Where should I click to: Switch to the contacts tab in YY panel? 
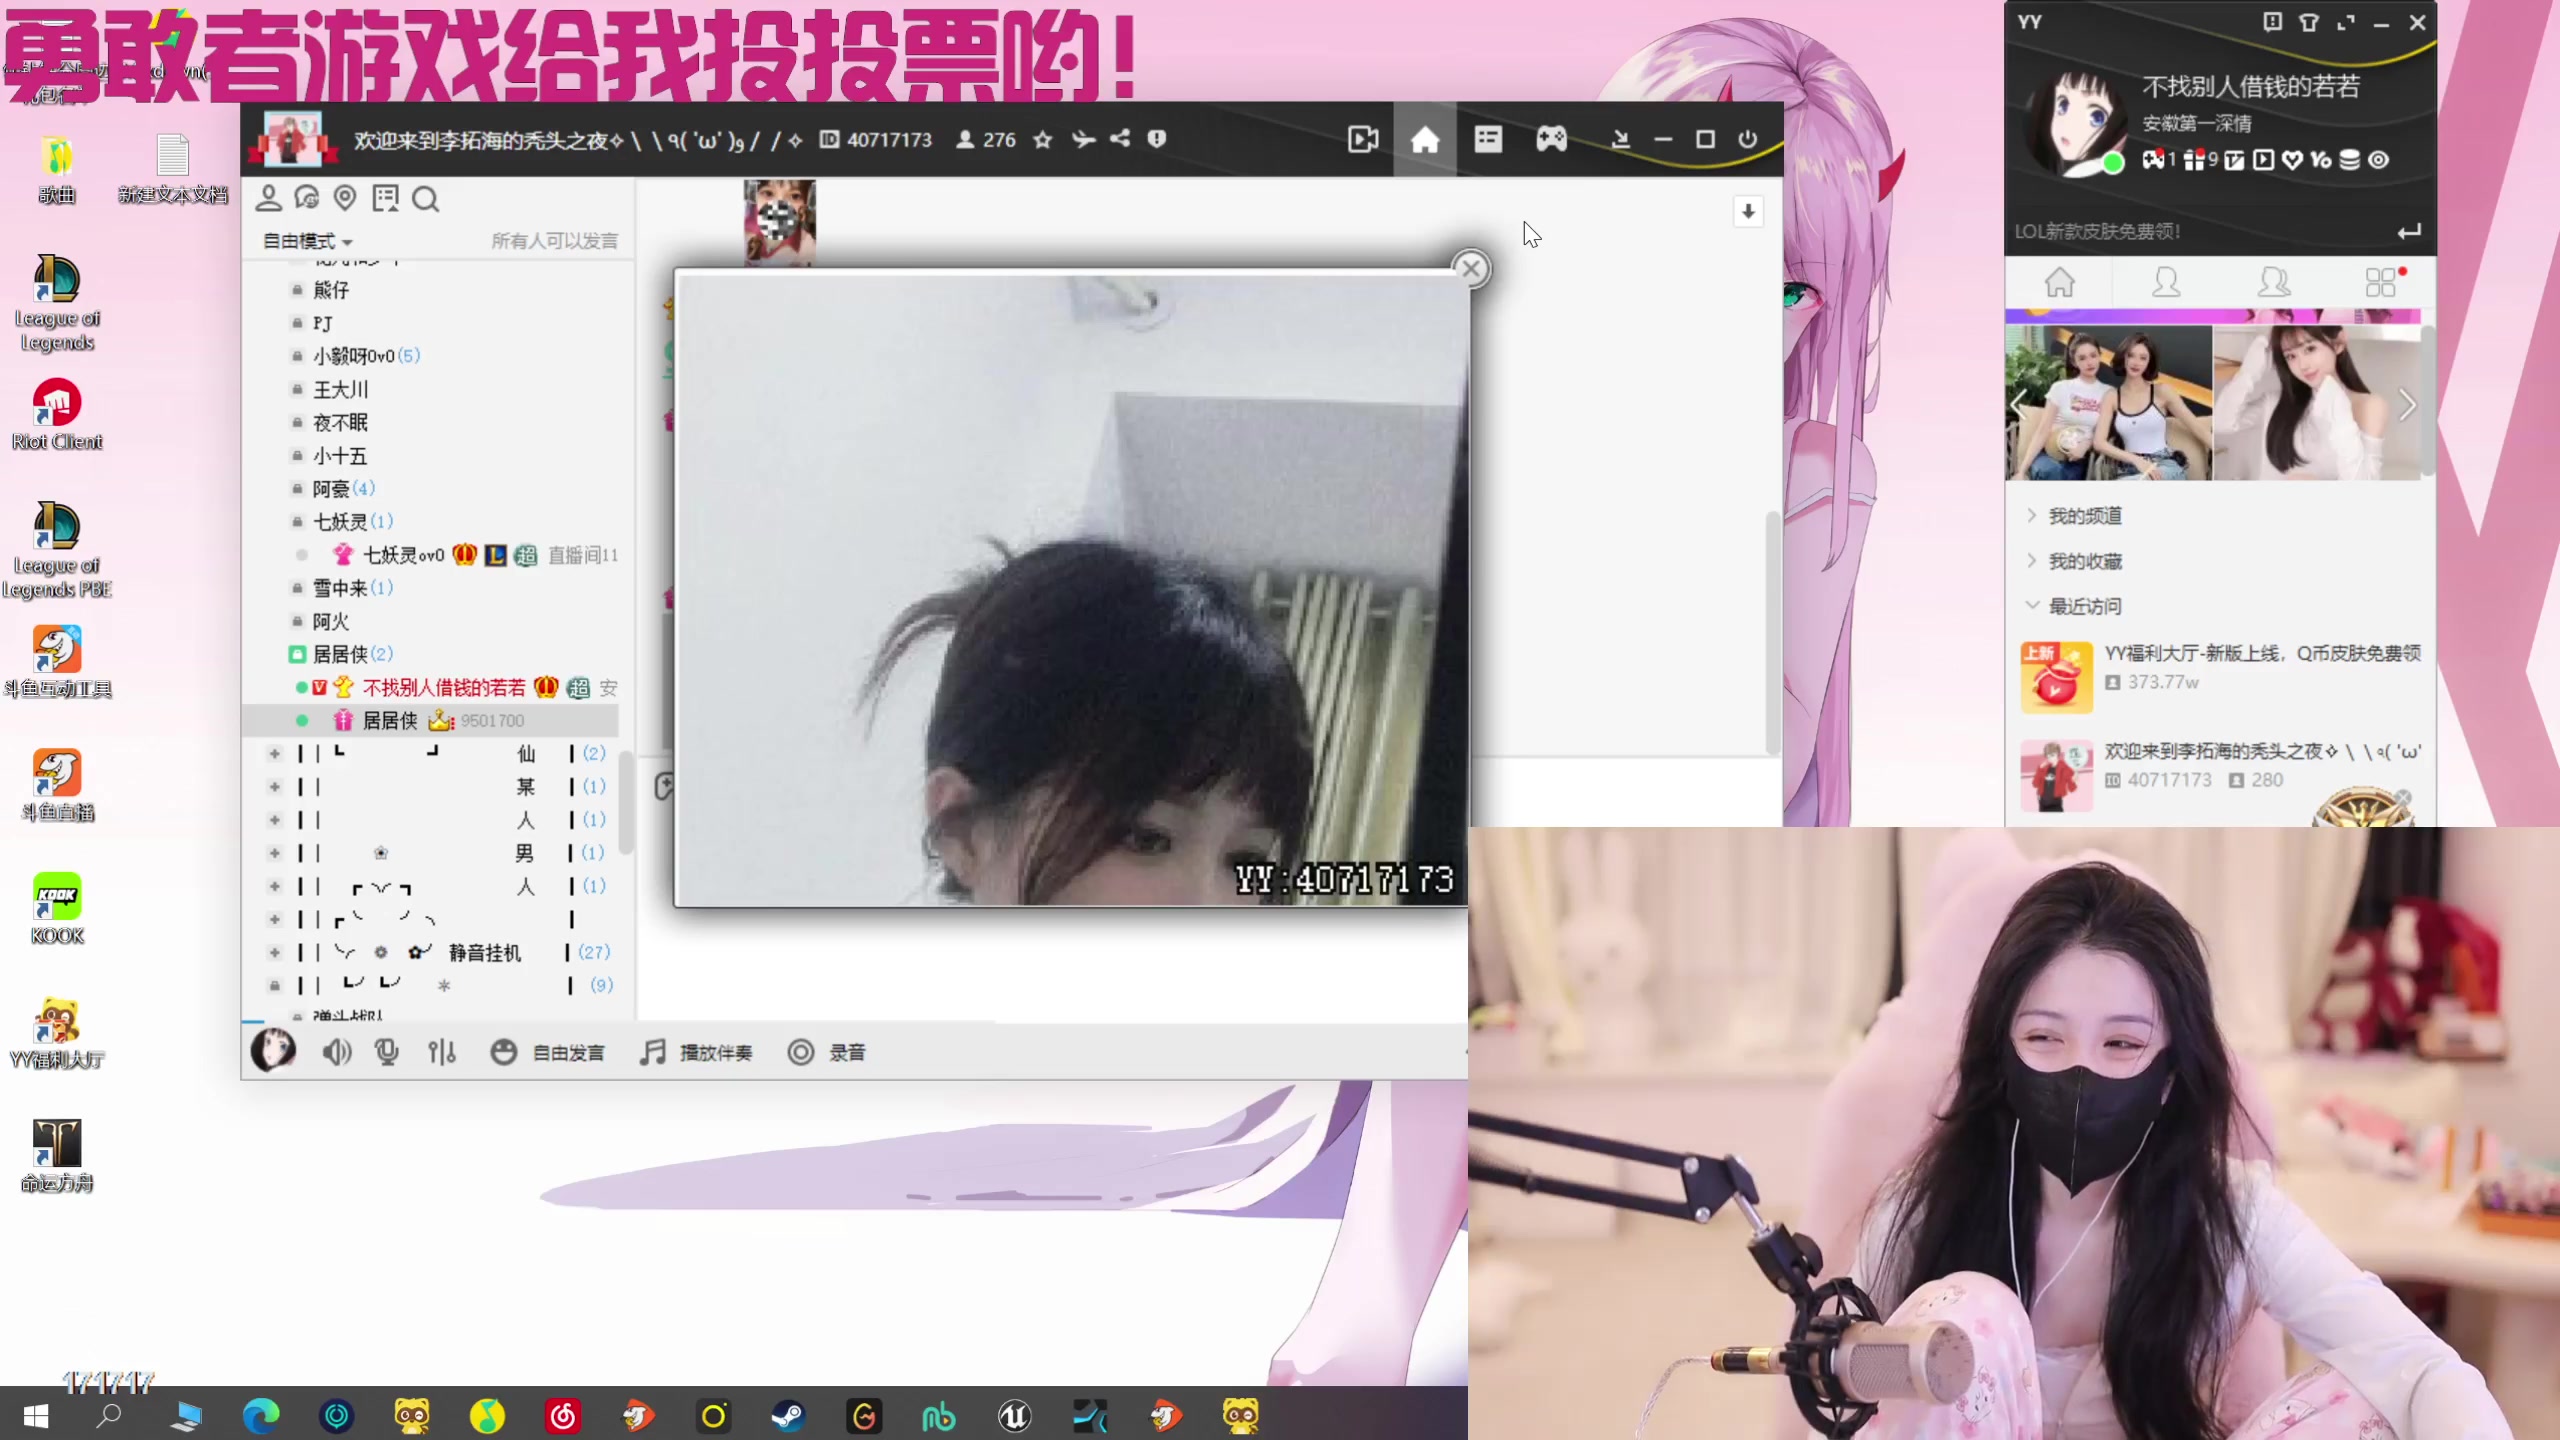(2166, 283)
